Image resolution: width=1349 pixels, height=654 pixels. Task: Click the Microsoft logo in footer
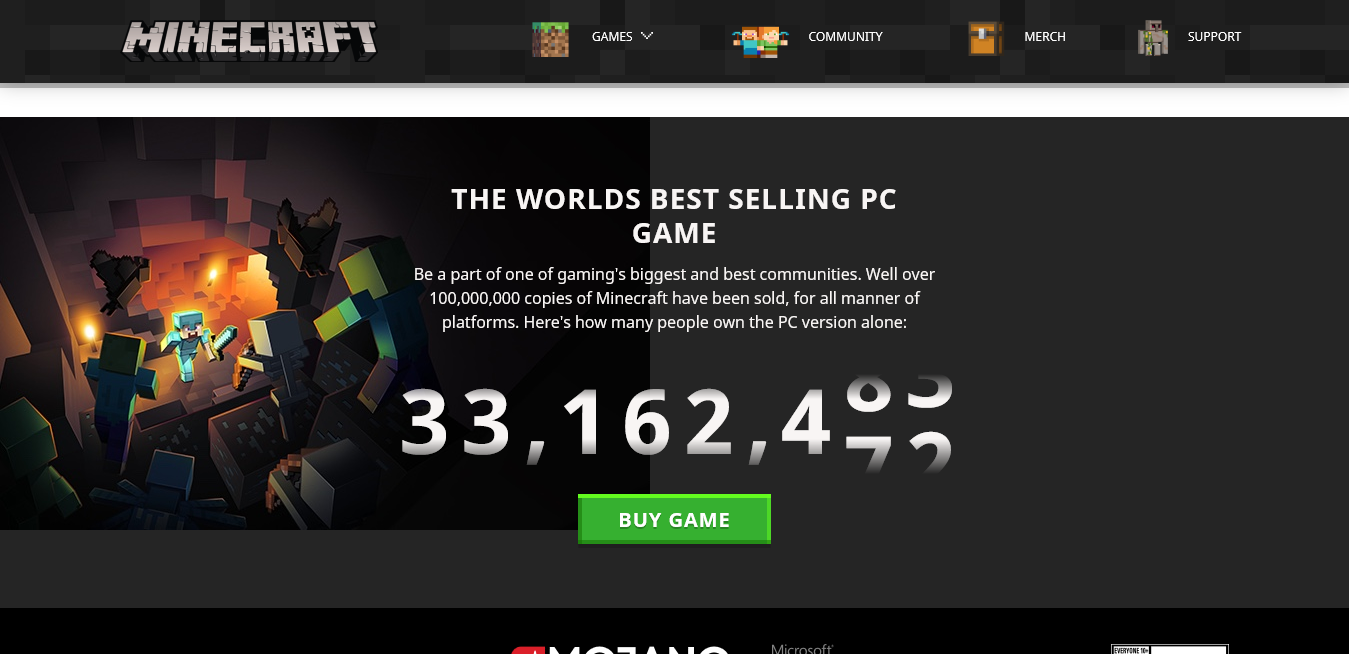(x=802, y=649)
